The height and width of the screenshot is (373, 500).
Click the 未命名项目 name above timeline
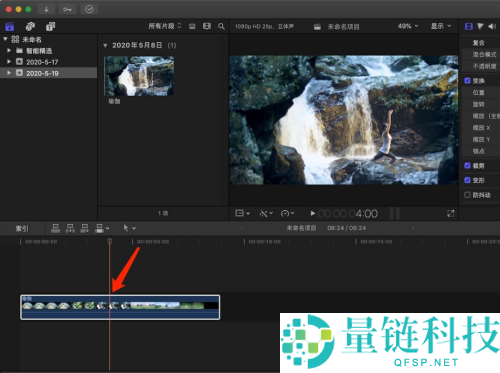[301, 228]
